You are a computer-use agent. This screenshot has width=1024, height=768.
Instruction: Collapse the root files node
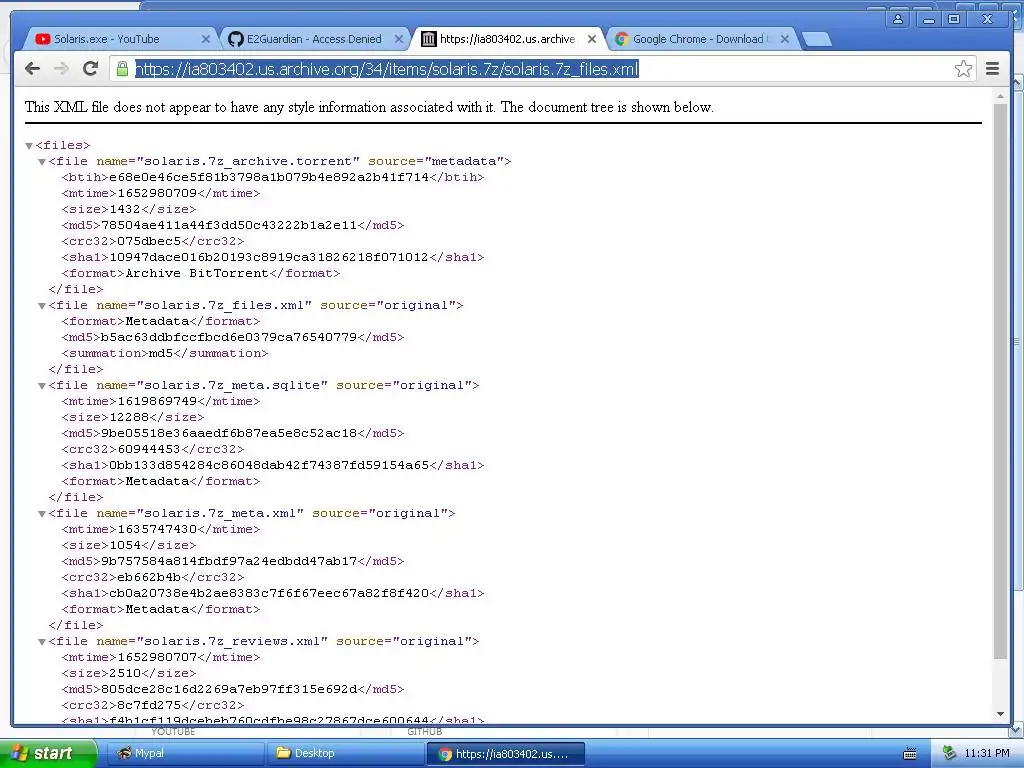(29, 146)
